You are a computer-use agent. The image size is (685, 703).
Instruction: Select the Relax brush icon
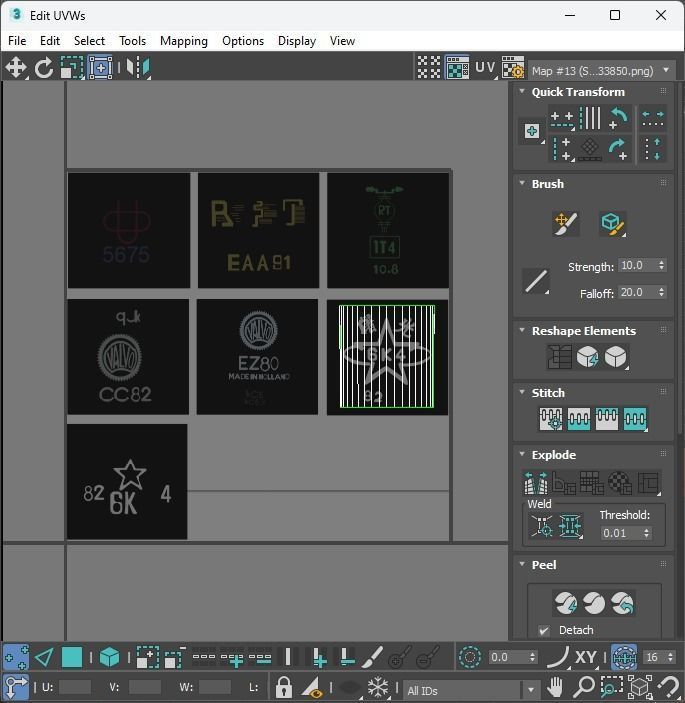613,224
